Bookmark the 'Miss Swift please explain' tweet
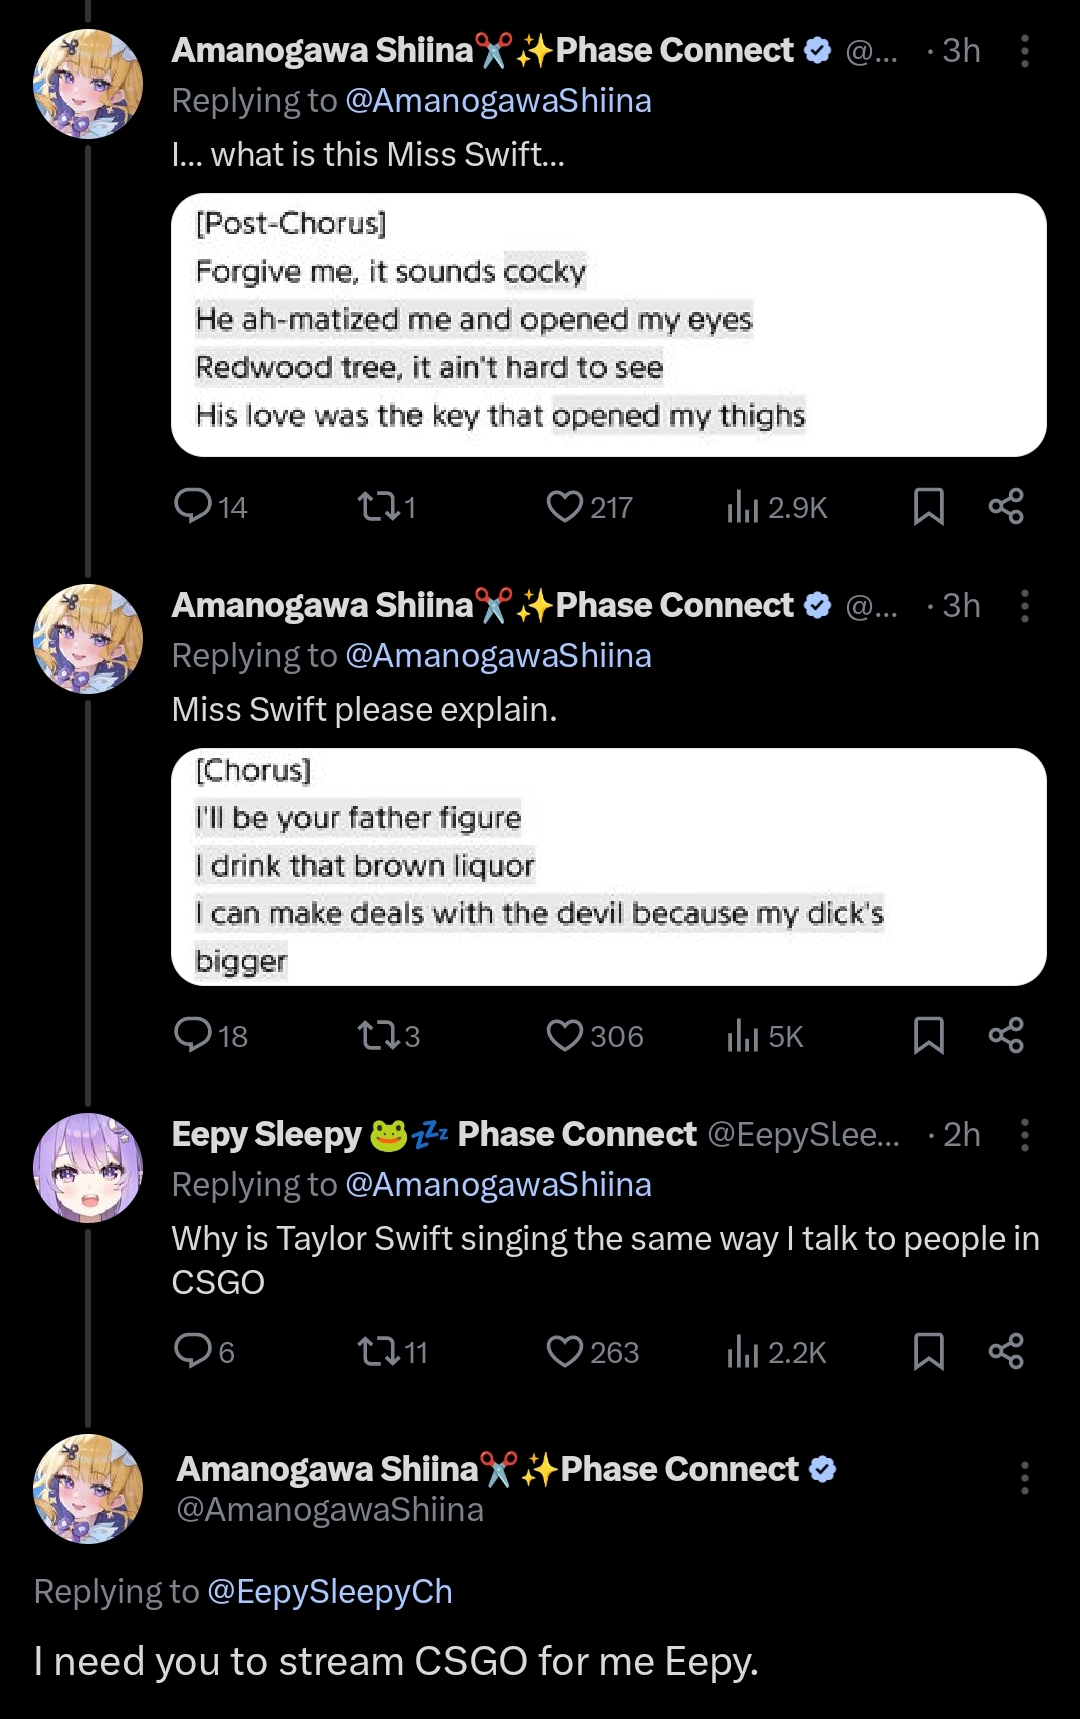The image size is (1080, 1719). [929, 1036]
